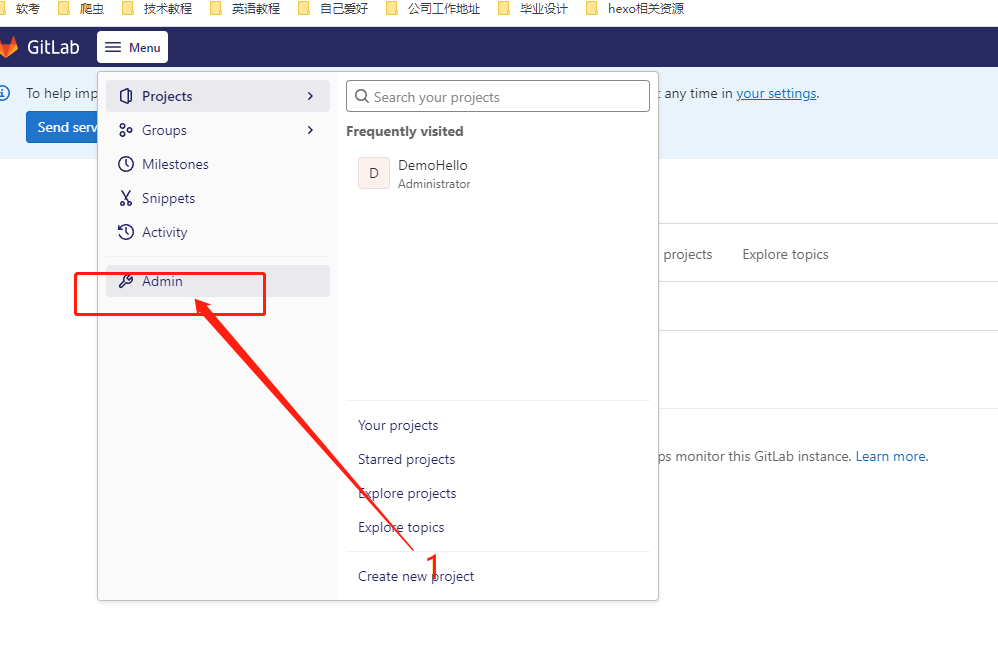The height and width of the screenshot is (670, 998).
Task: Open the 自己爱好 bookmark folder
Action: point(333,9)
